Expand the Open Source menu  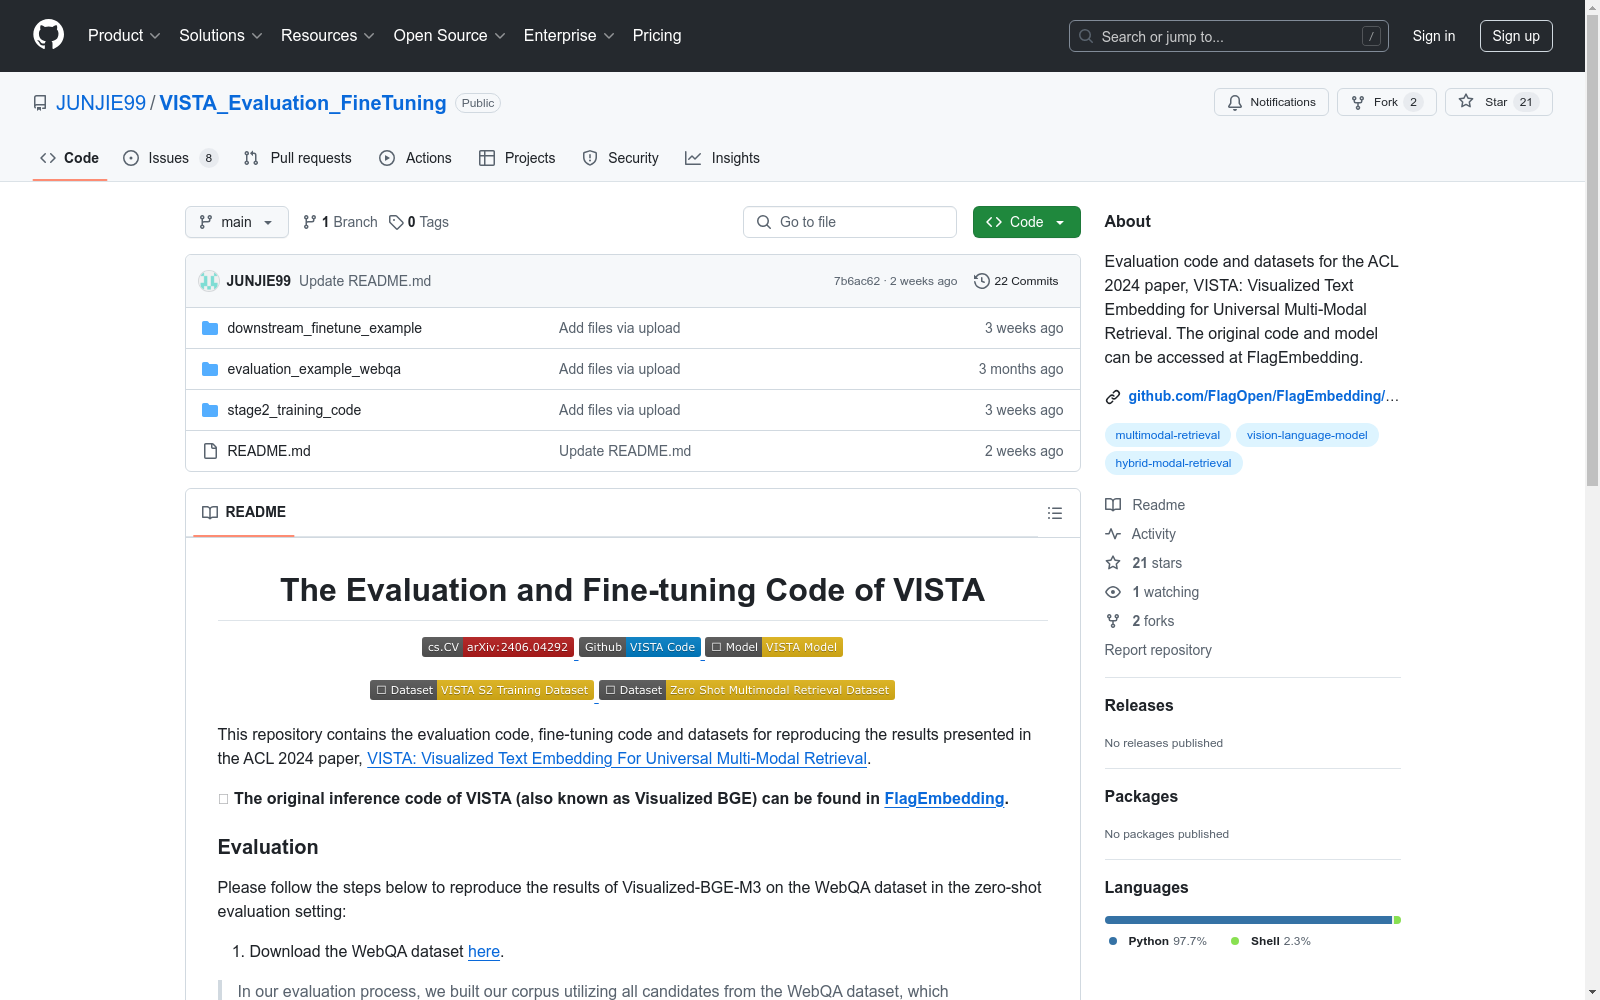point(450,36)
